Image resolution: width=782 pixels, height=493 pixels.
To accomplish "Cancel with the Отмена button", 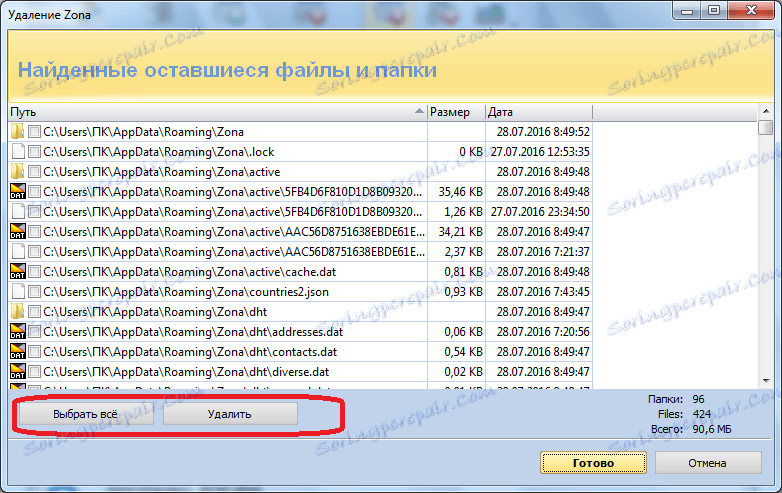I will click(708, 463).
